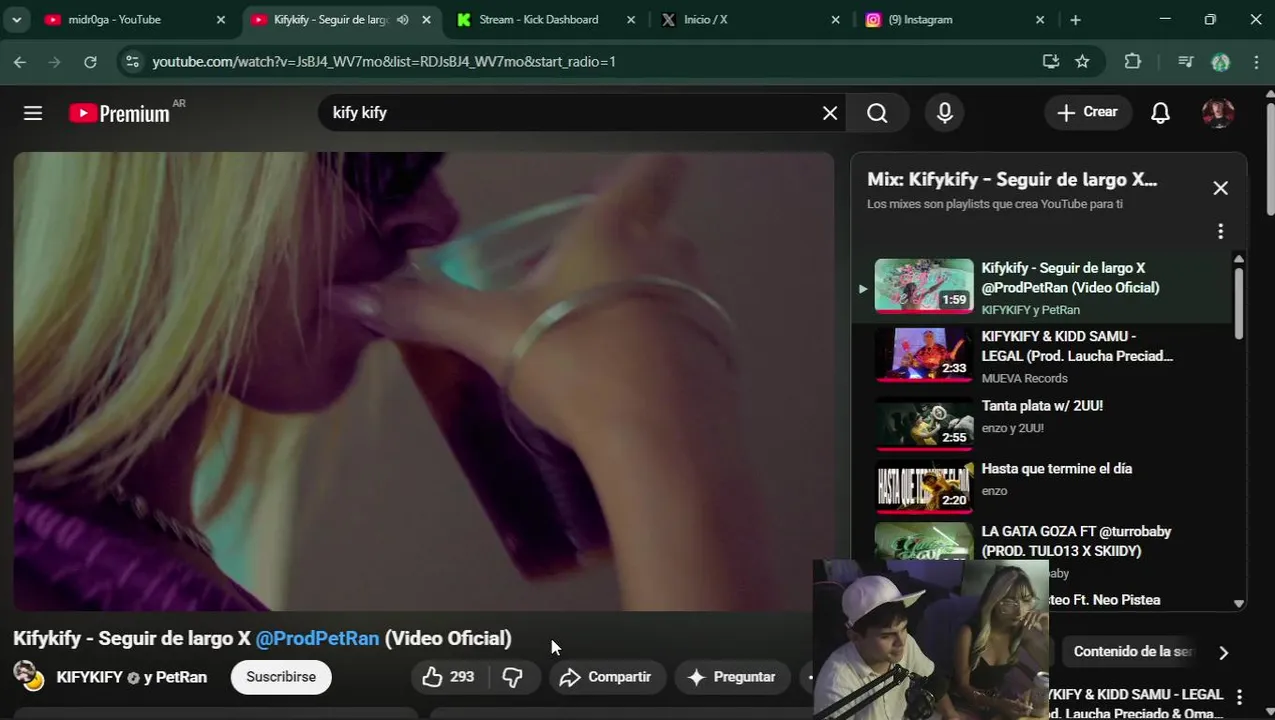Open the @ProdPetRan link in title
Screen dimensions: 1275x720
(x=317, y=638)
